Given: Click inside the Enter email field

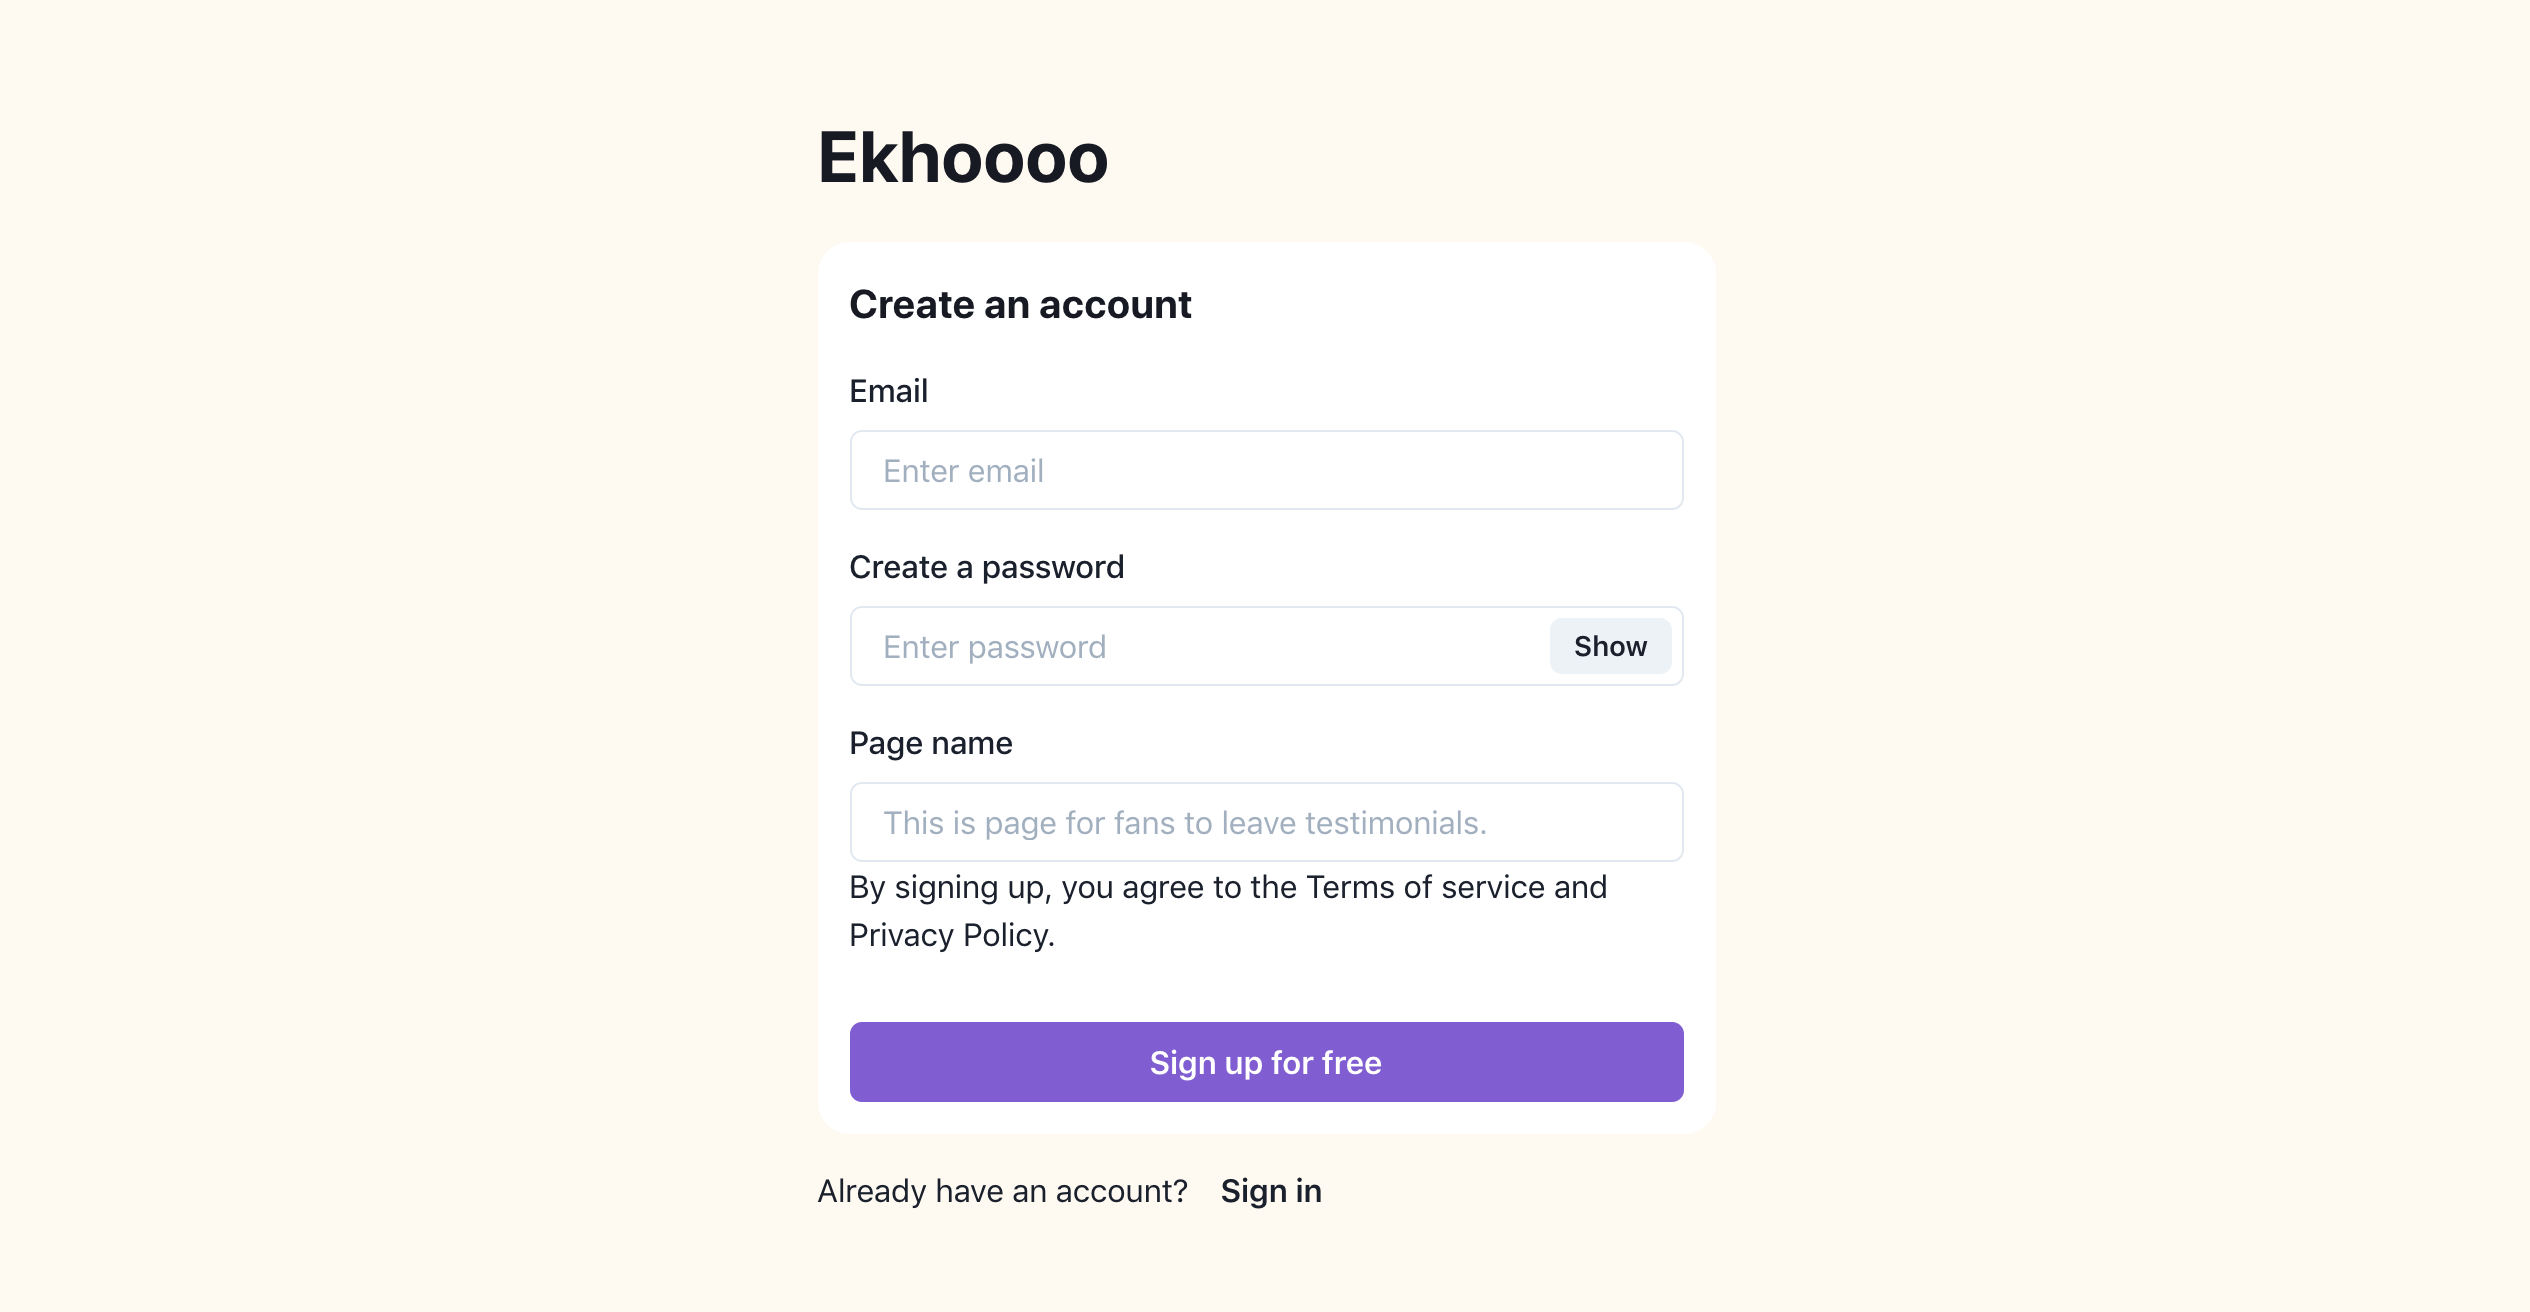Looking at the screenshot, I should [1265, 470].
